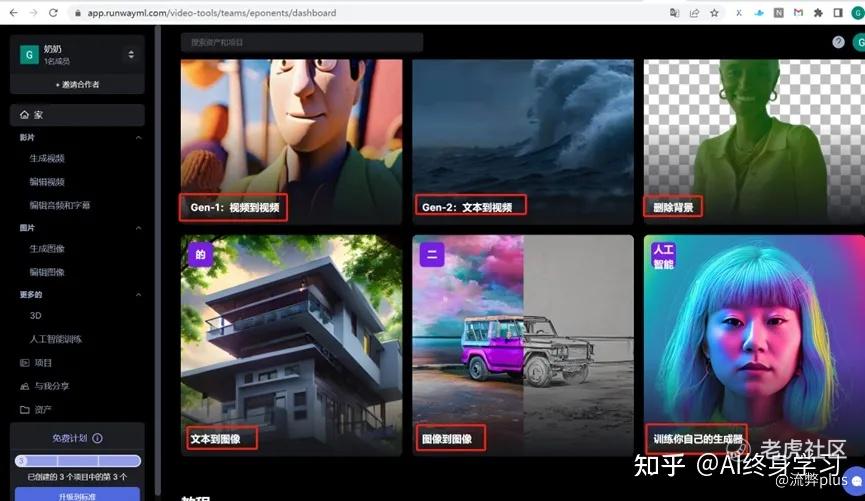Click the folder icon next to 资产
This screenshot has height=501, width=865.
[24, 409]
